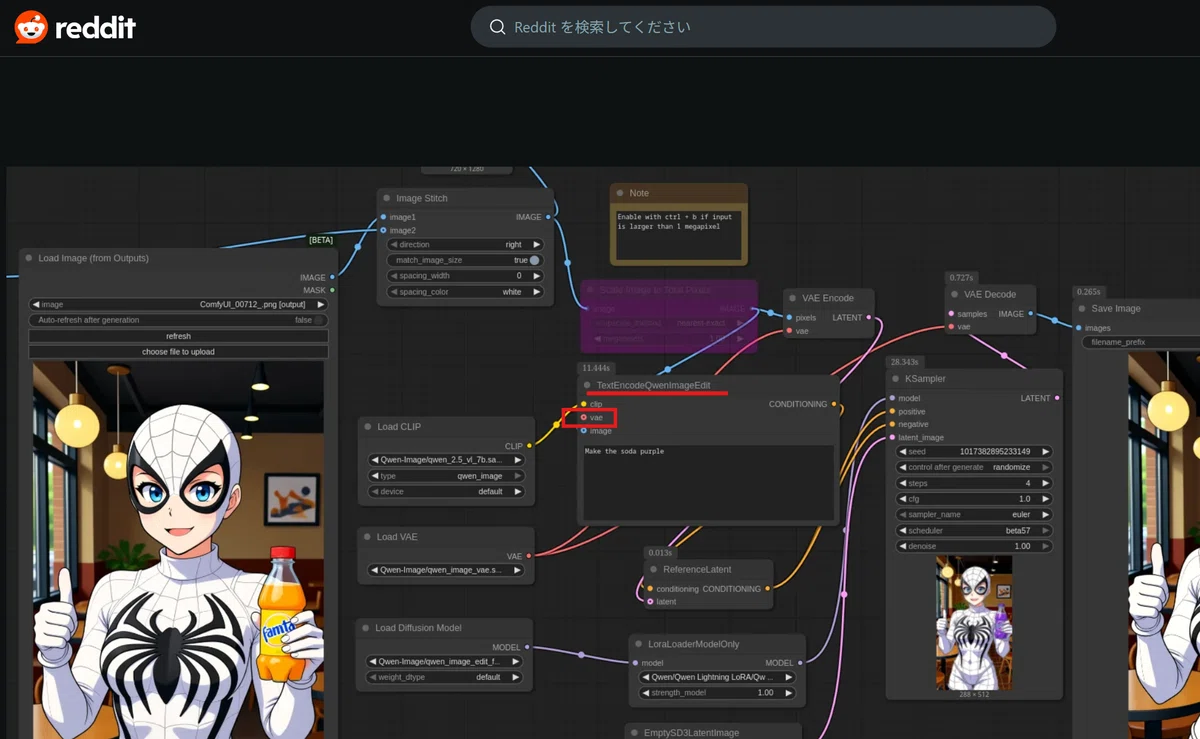Image resolution: width=1200 pixels, height=739 pixels.
Task: Click choose file to upload
Action: pos(178,352)
